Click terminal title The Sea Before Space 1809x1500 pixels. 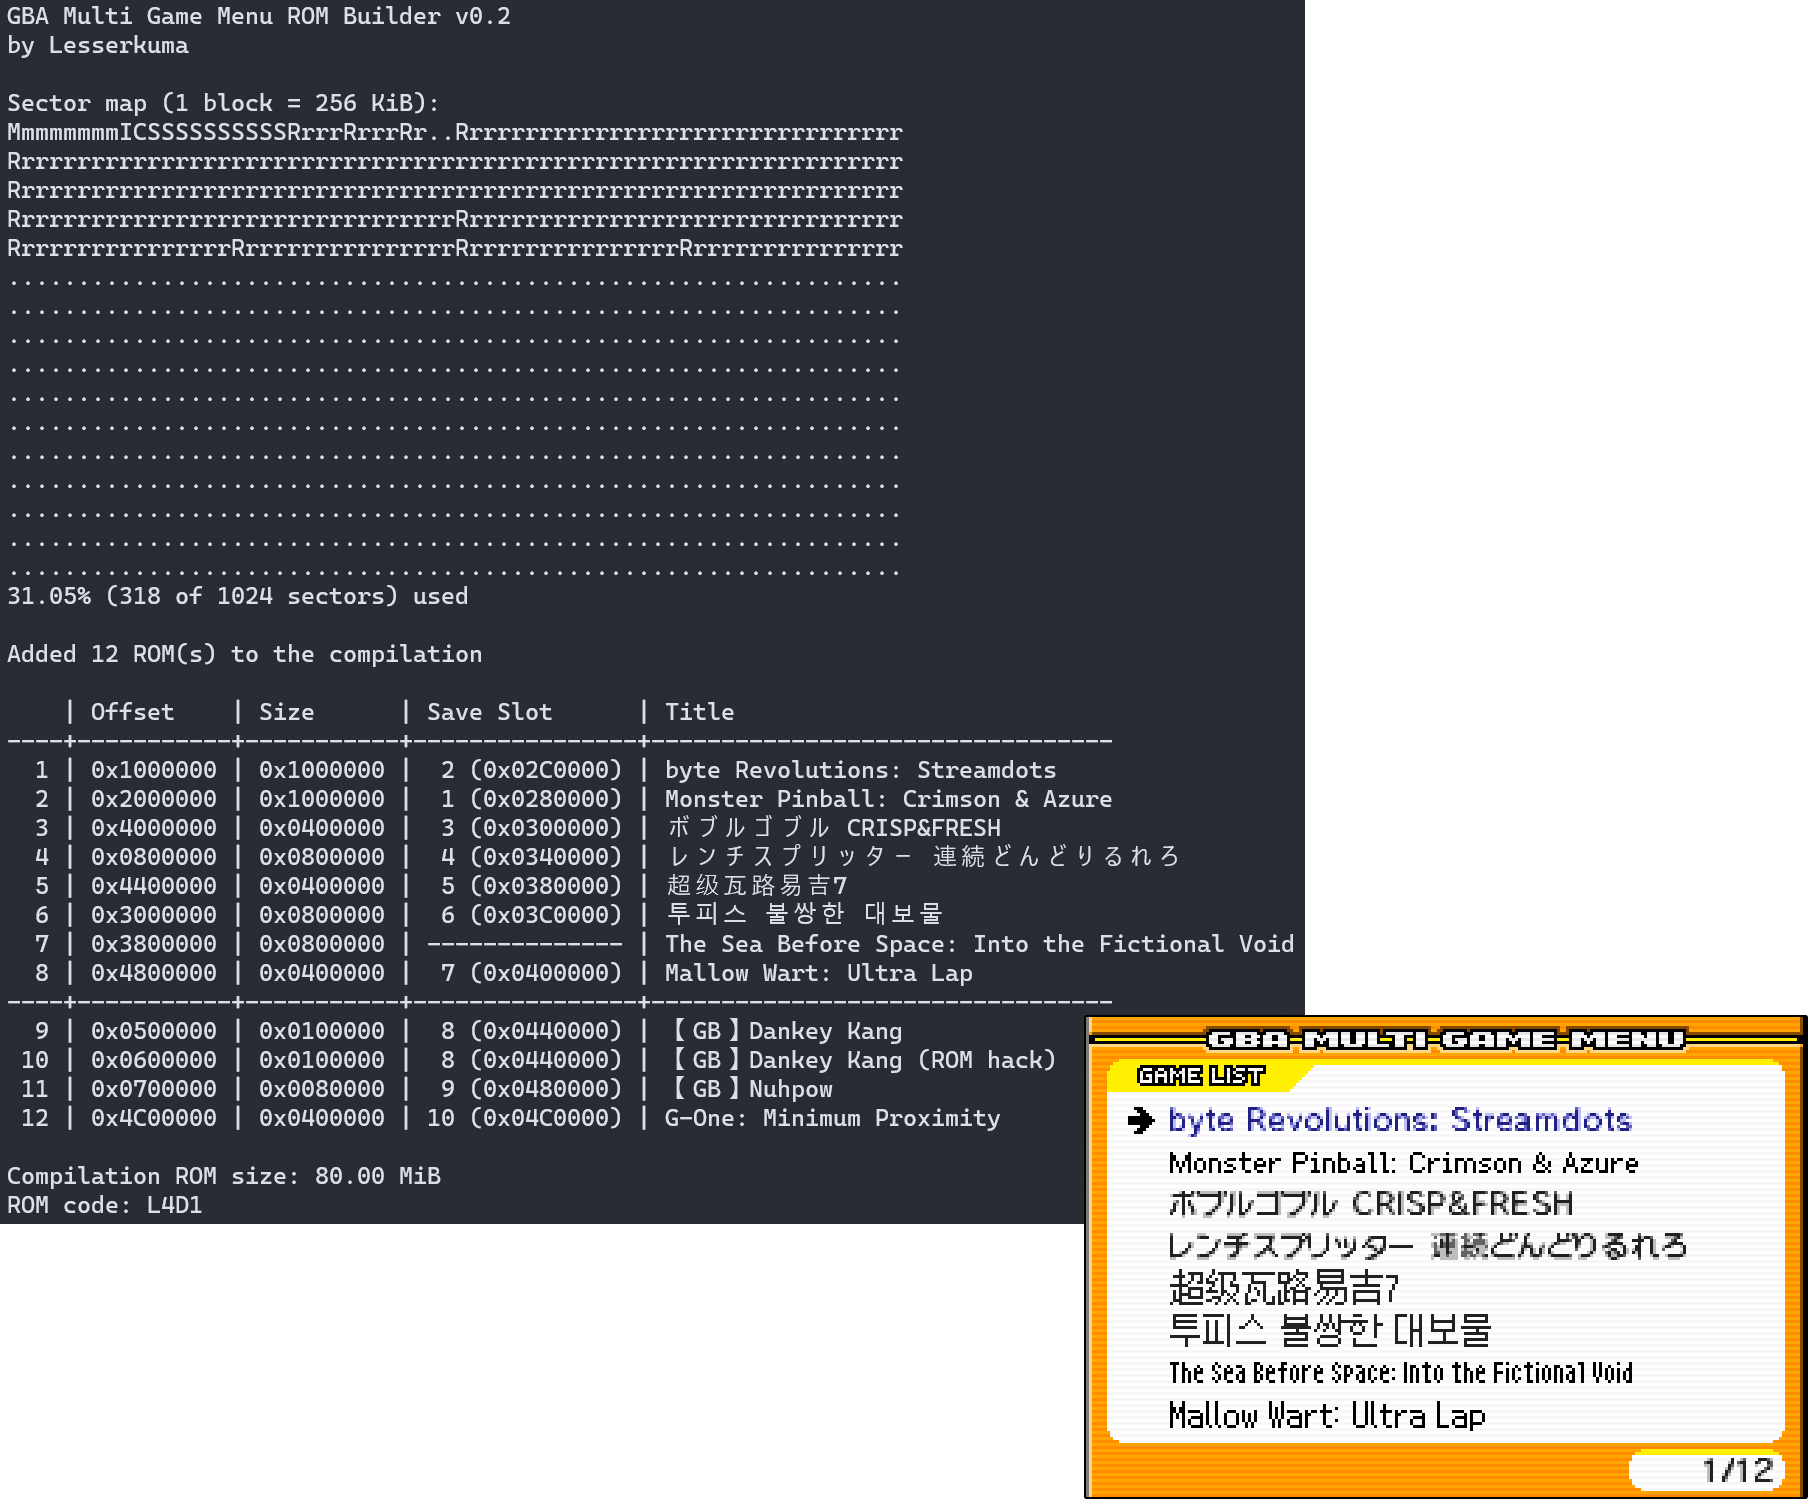(980, 944)
